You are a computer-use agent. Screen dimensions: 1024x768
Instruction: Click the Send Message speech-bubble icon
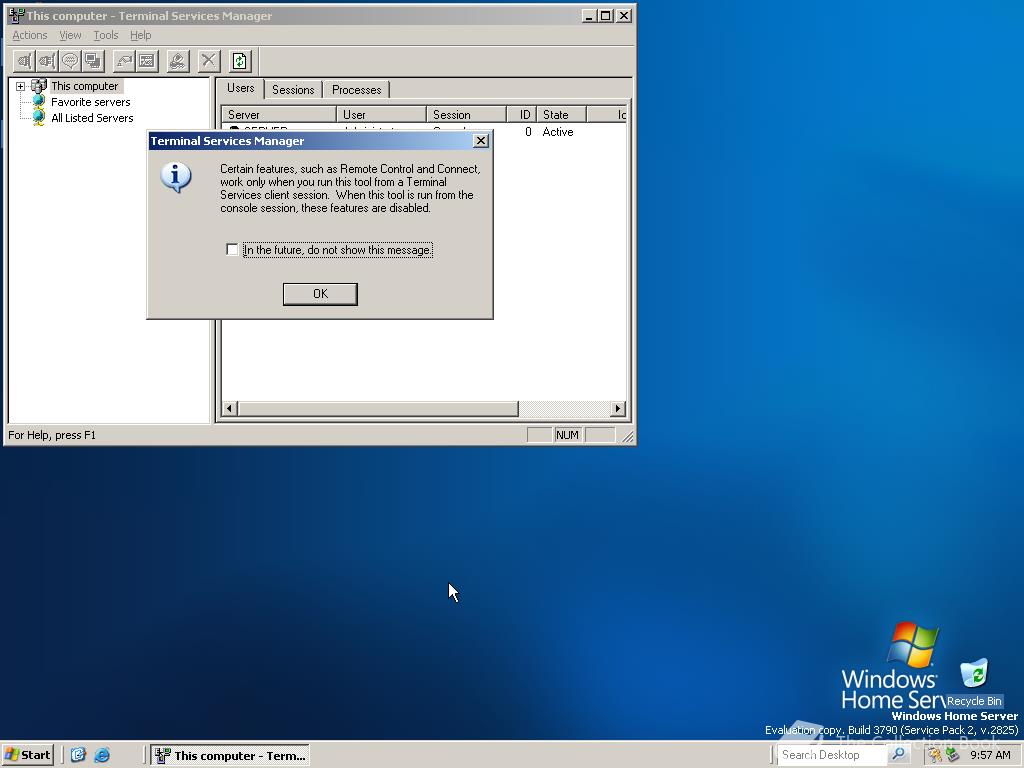[x=70, y=61]
